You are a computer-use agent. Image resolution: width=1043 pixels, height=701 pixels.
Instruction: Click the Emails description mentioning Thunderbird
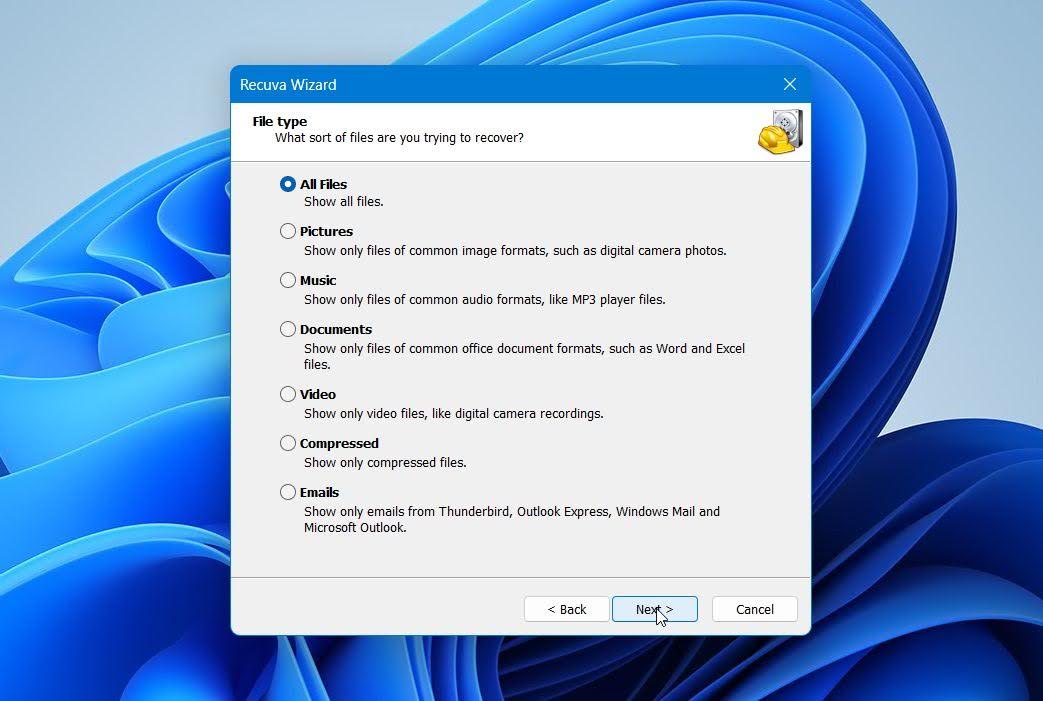coord(512,519)
